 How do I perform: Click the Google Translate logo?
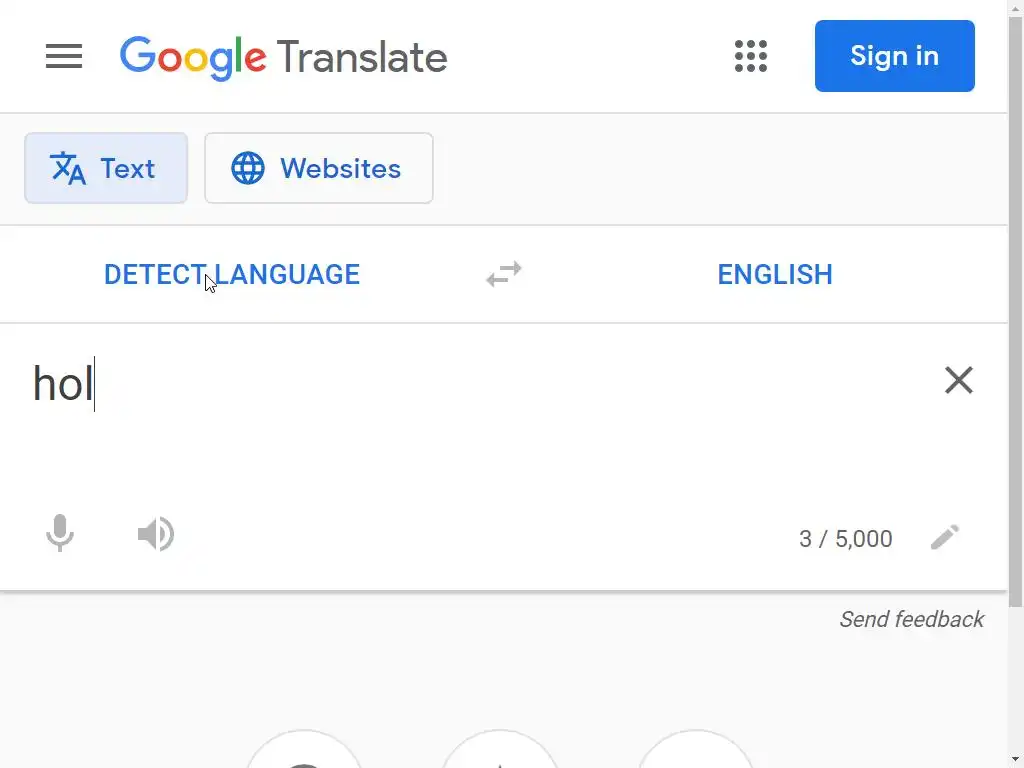(x=284, y=57)
